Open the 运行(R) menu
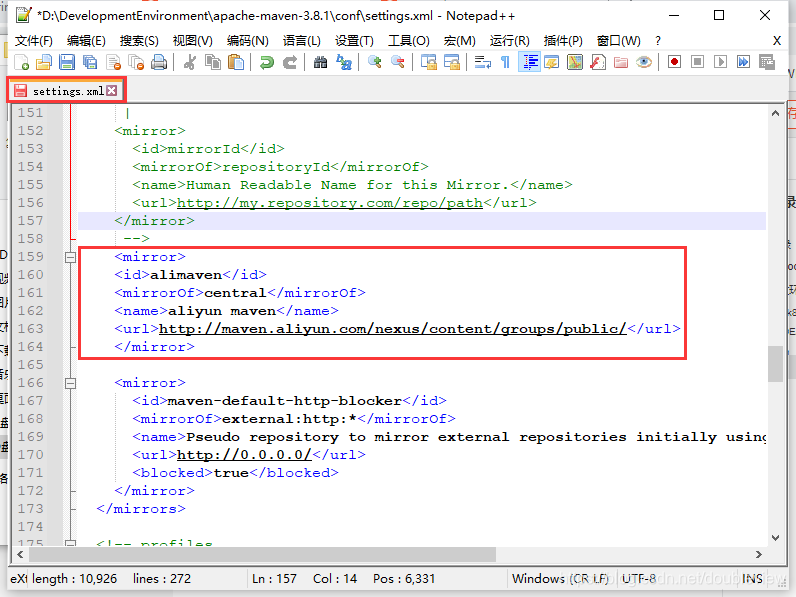Viewport: 796px width, 597px height. pyautogui.click(x=509, y=41)
